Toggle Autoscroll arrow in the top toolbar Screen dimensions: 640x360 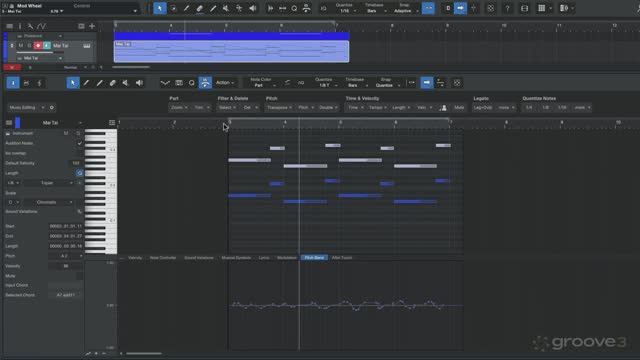460,8
